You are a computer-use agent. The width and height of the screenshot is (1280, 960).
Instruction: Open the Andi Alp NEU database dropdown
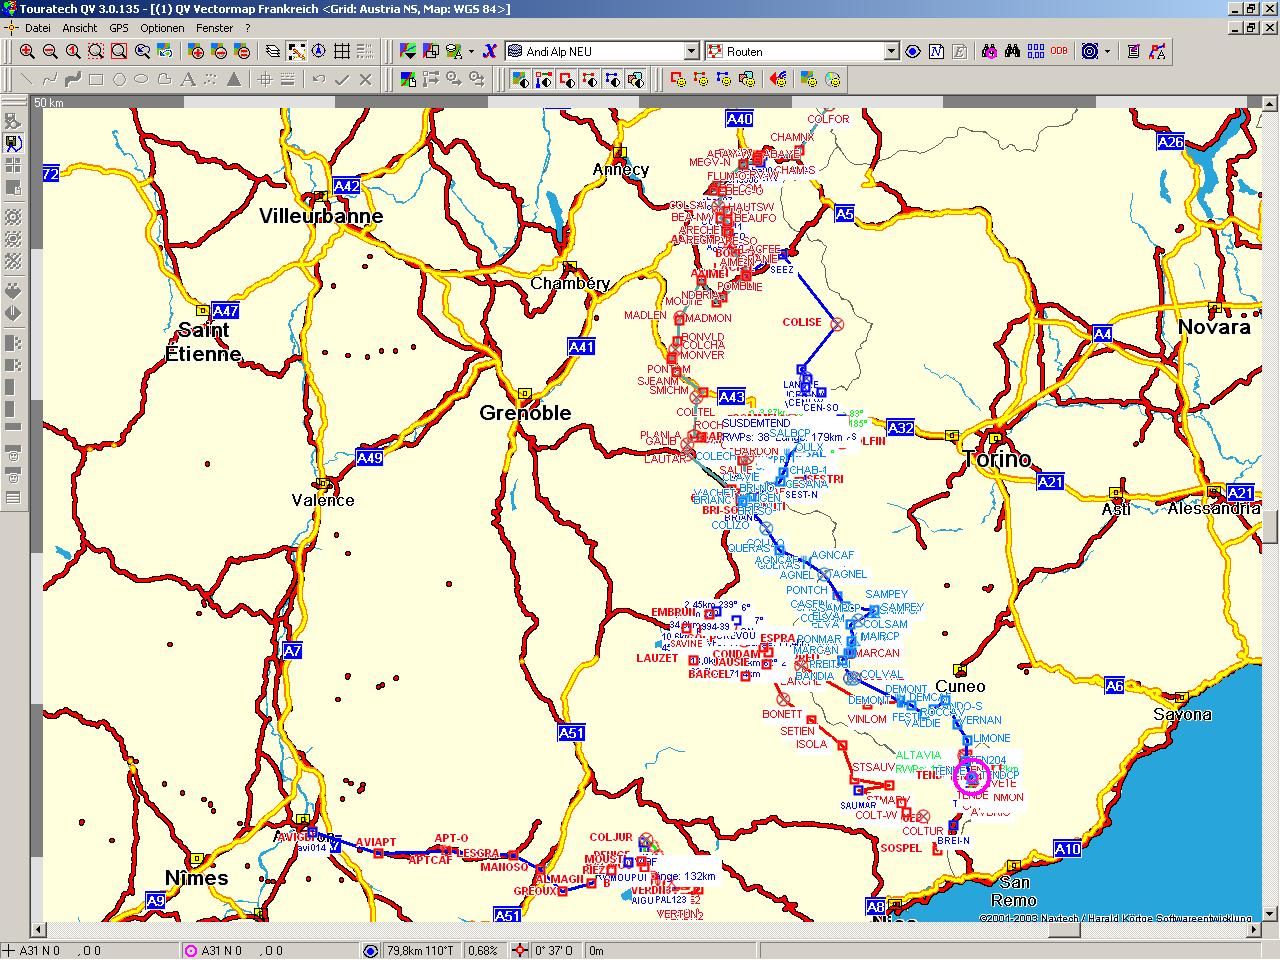pos(691,52)
